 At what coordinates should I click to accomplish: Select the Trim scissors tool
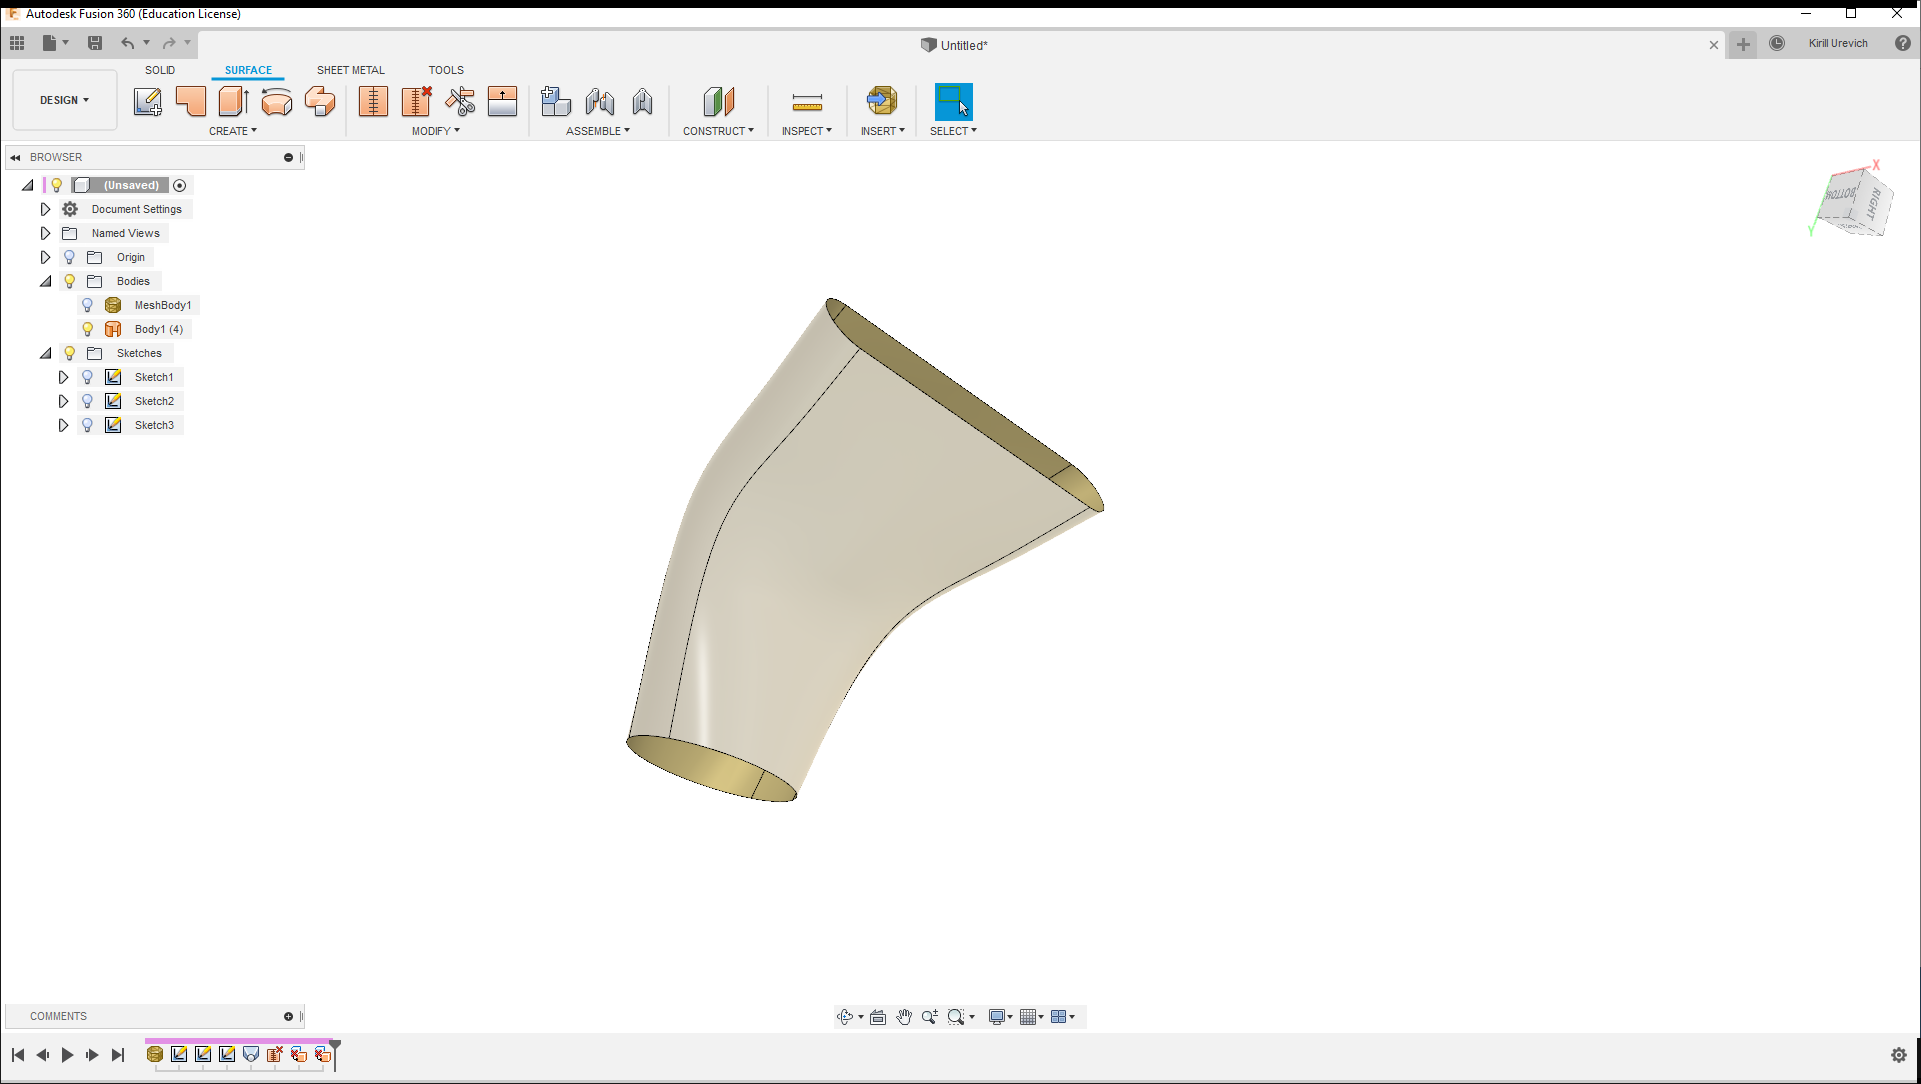click(x=460, y=101)
